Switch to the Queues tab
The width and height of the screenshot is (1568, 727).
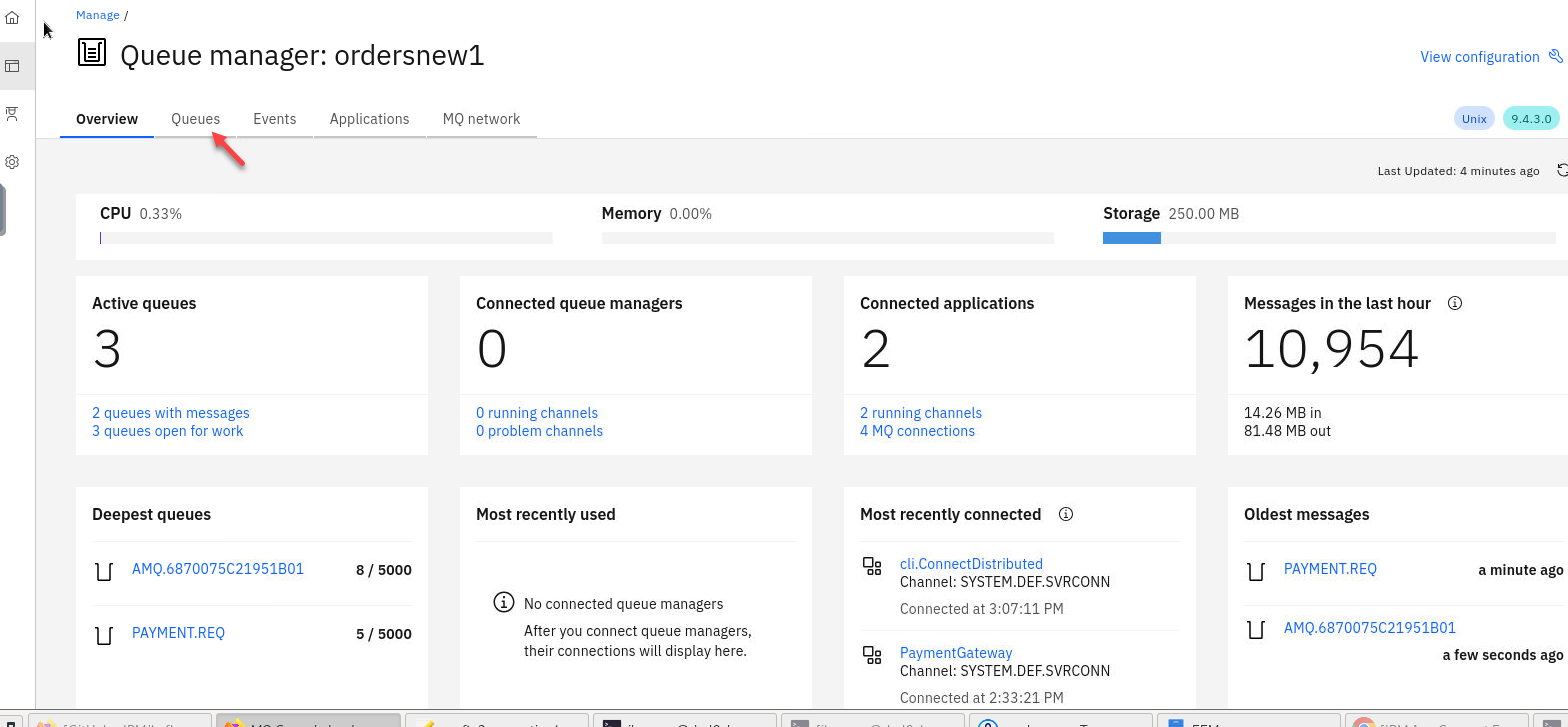[195, 119]
